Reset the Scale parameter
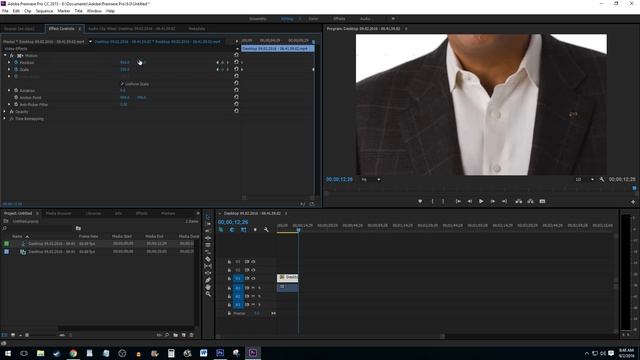The image size is (640, 360). [x=236, y=69]
